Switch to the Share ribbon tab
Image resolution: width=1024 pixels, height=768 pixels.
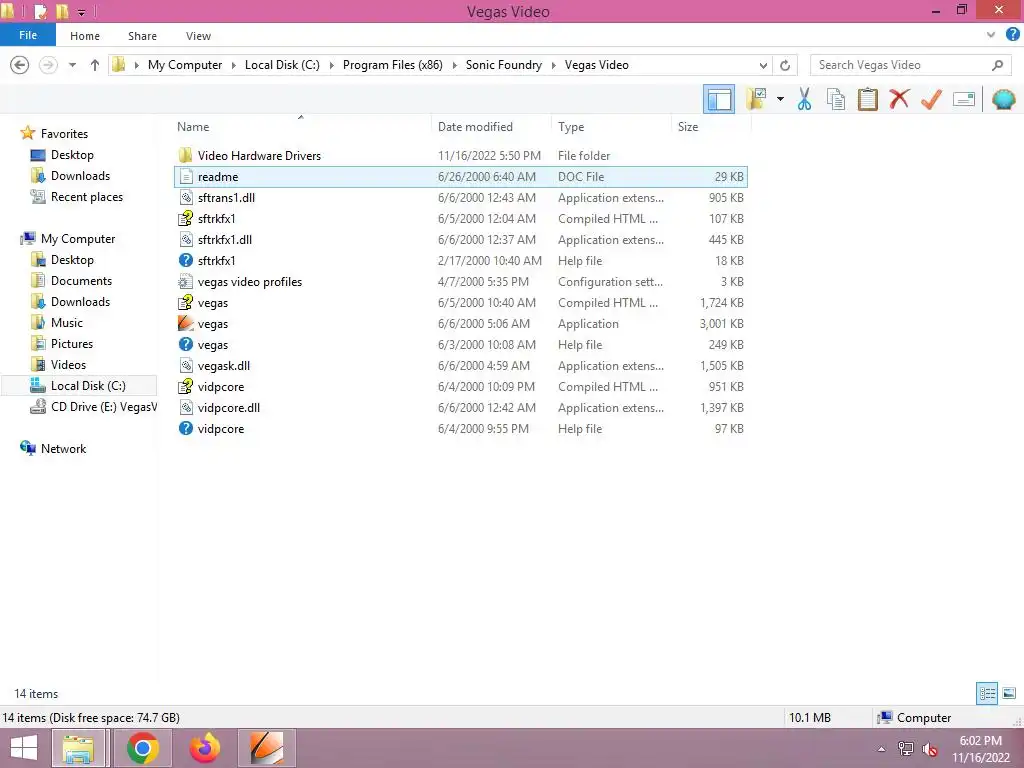142,36
